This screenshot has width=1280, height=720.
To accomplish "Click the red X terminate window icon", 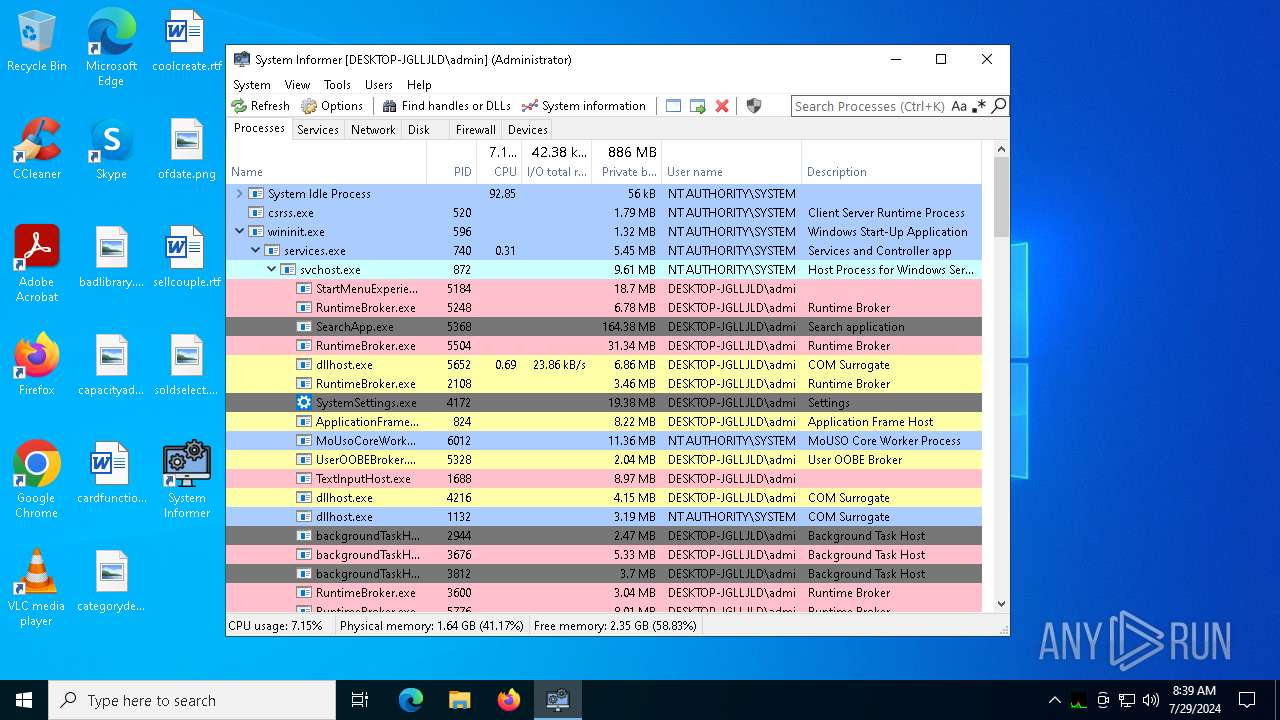I will [722, 106].
